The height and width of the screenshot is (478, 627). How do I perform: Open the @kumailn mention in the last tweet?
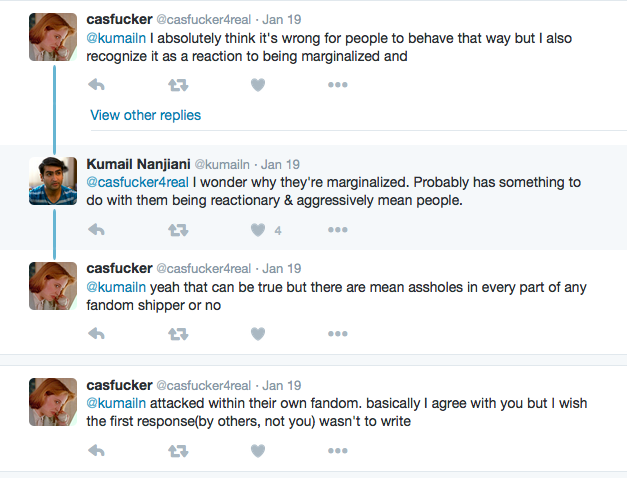pos(116,403)
